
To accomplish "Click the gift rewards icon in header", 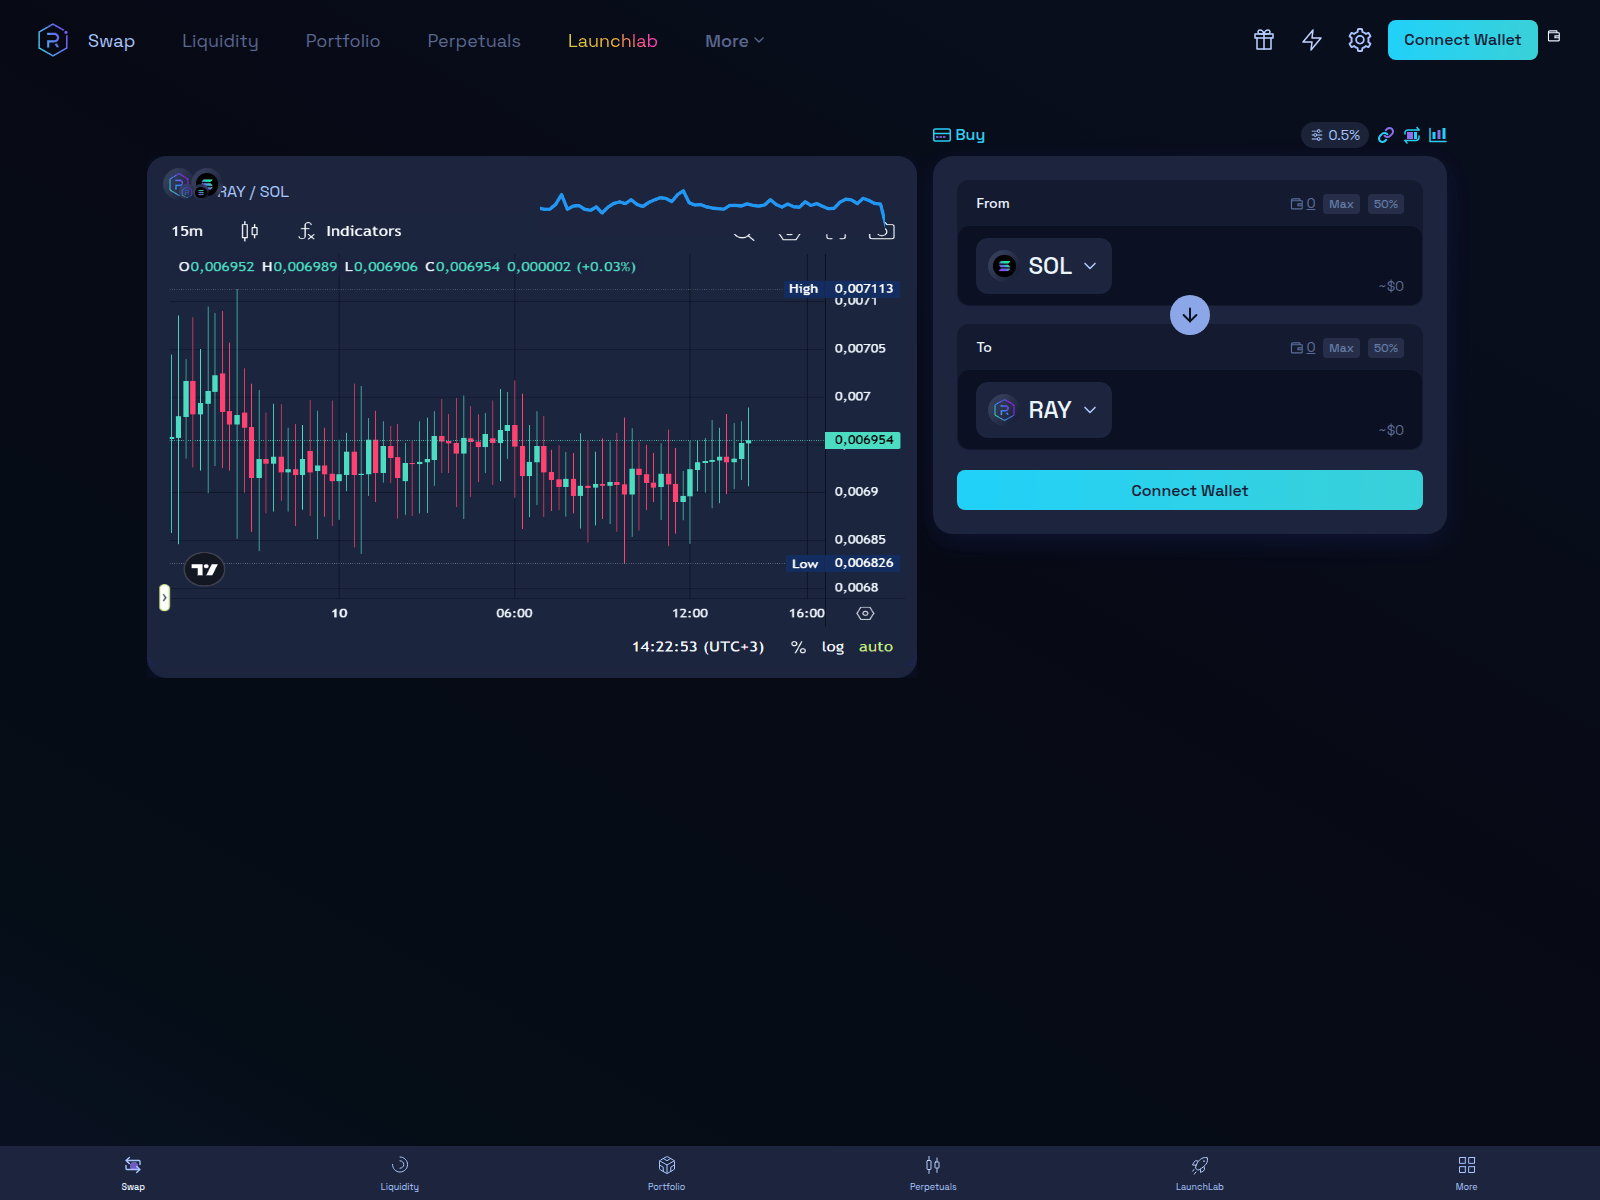I will [x=1264, y=40].
